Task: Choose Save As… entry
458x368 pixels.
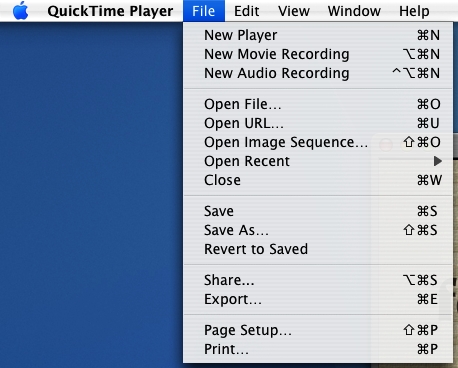Action: 318,230
